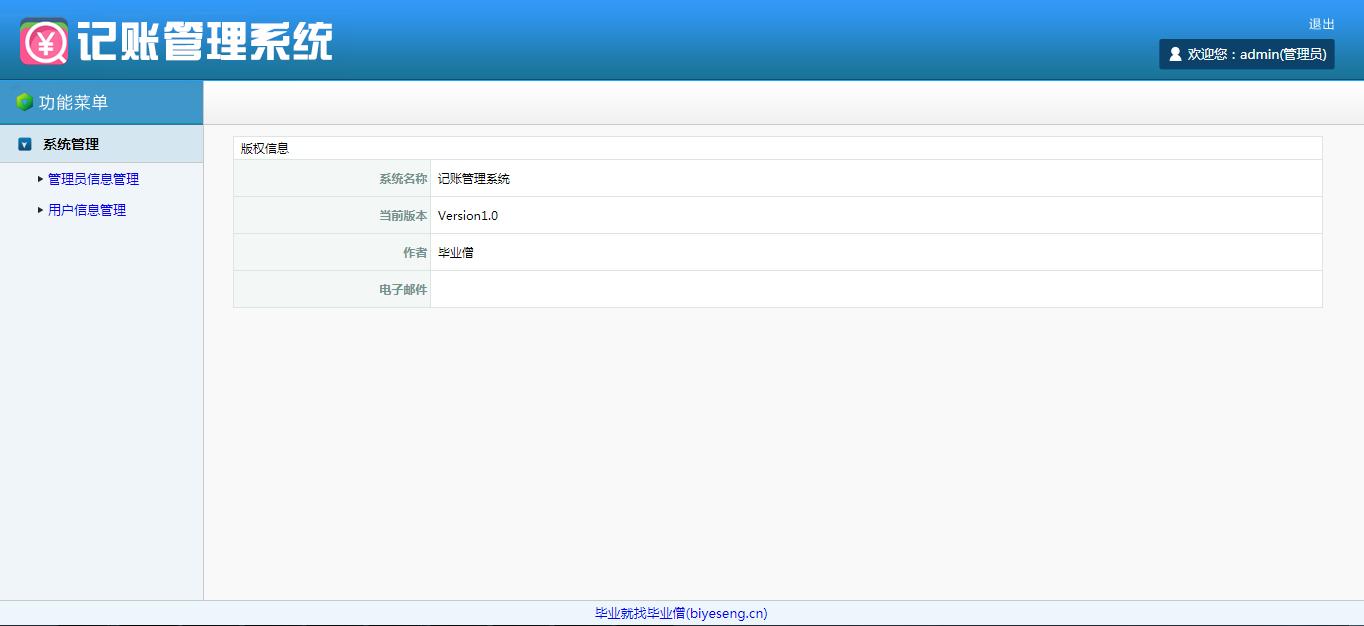This screenshot has height=626, width=1364.
Task: Click the 版权信息 table caption
Action: pos(265,148)
